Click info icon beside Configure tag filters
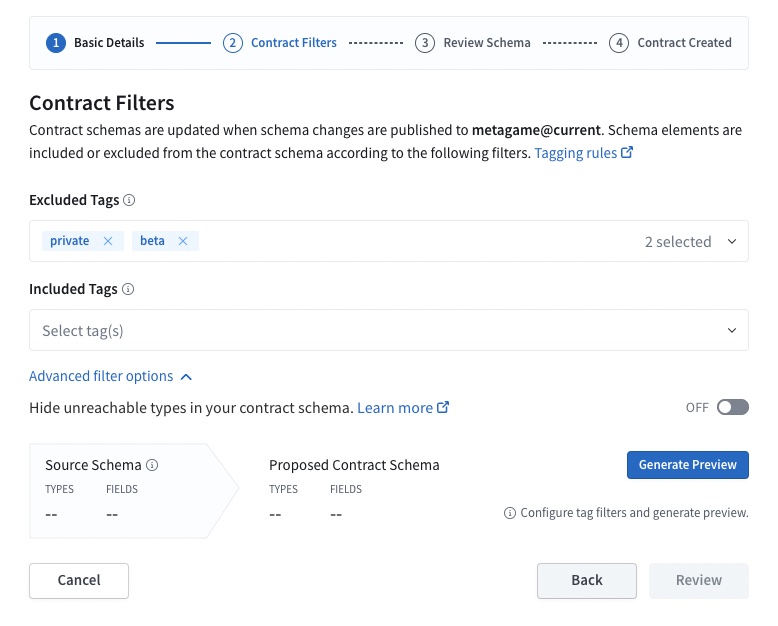The image size is (778, 626). [510, 513]
